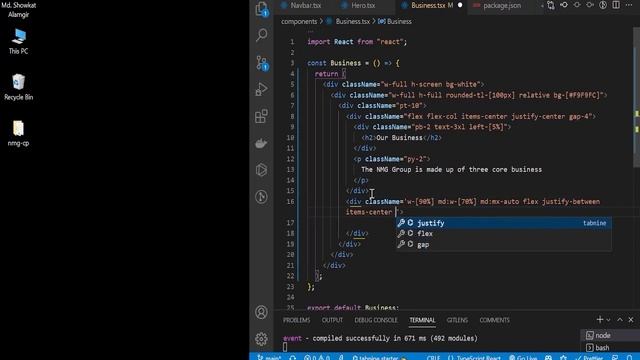Click the 'Our Business' heading text

(x=399, y=138)
